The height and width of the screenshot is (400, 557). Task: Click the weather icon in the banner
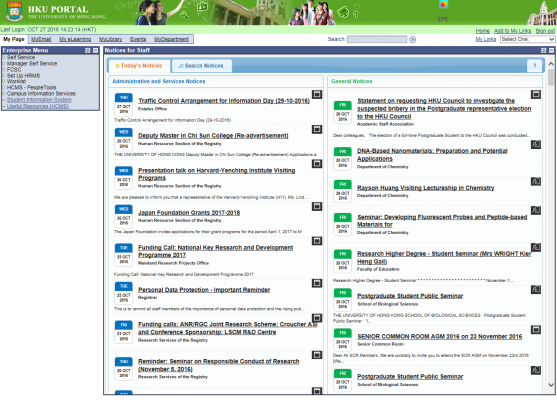point(443,4)
